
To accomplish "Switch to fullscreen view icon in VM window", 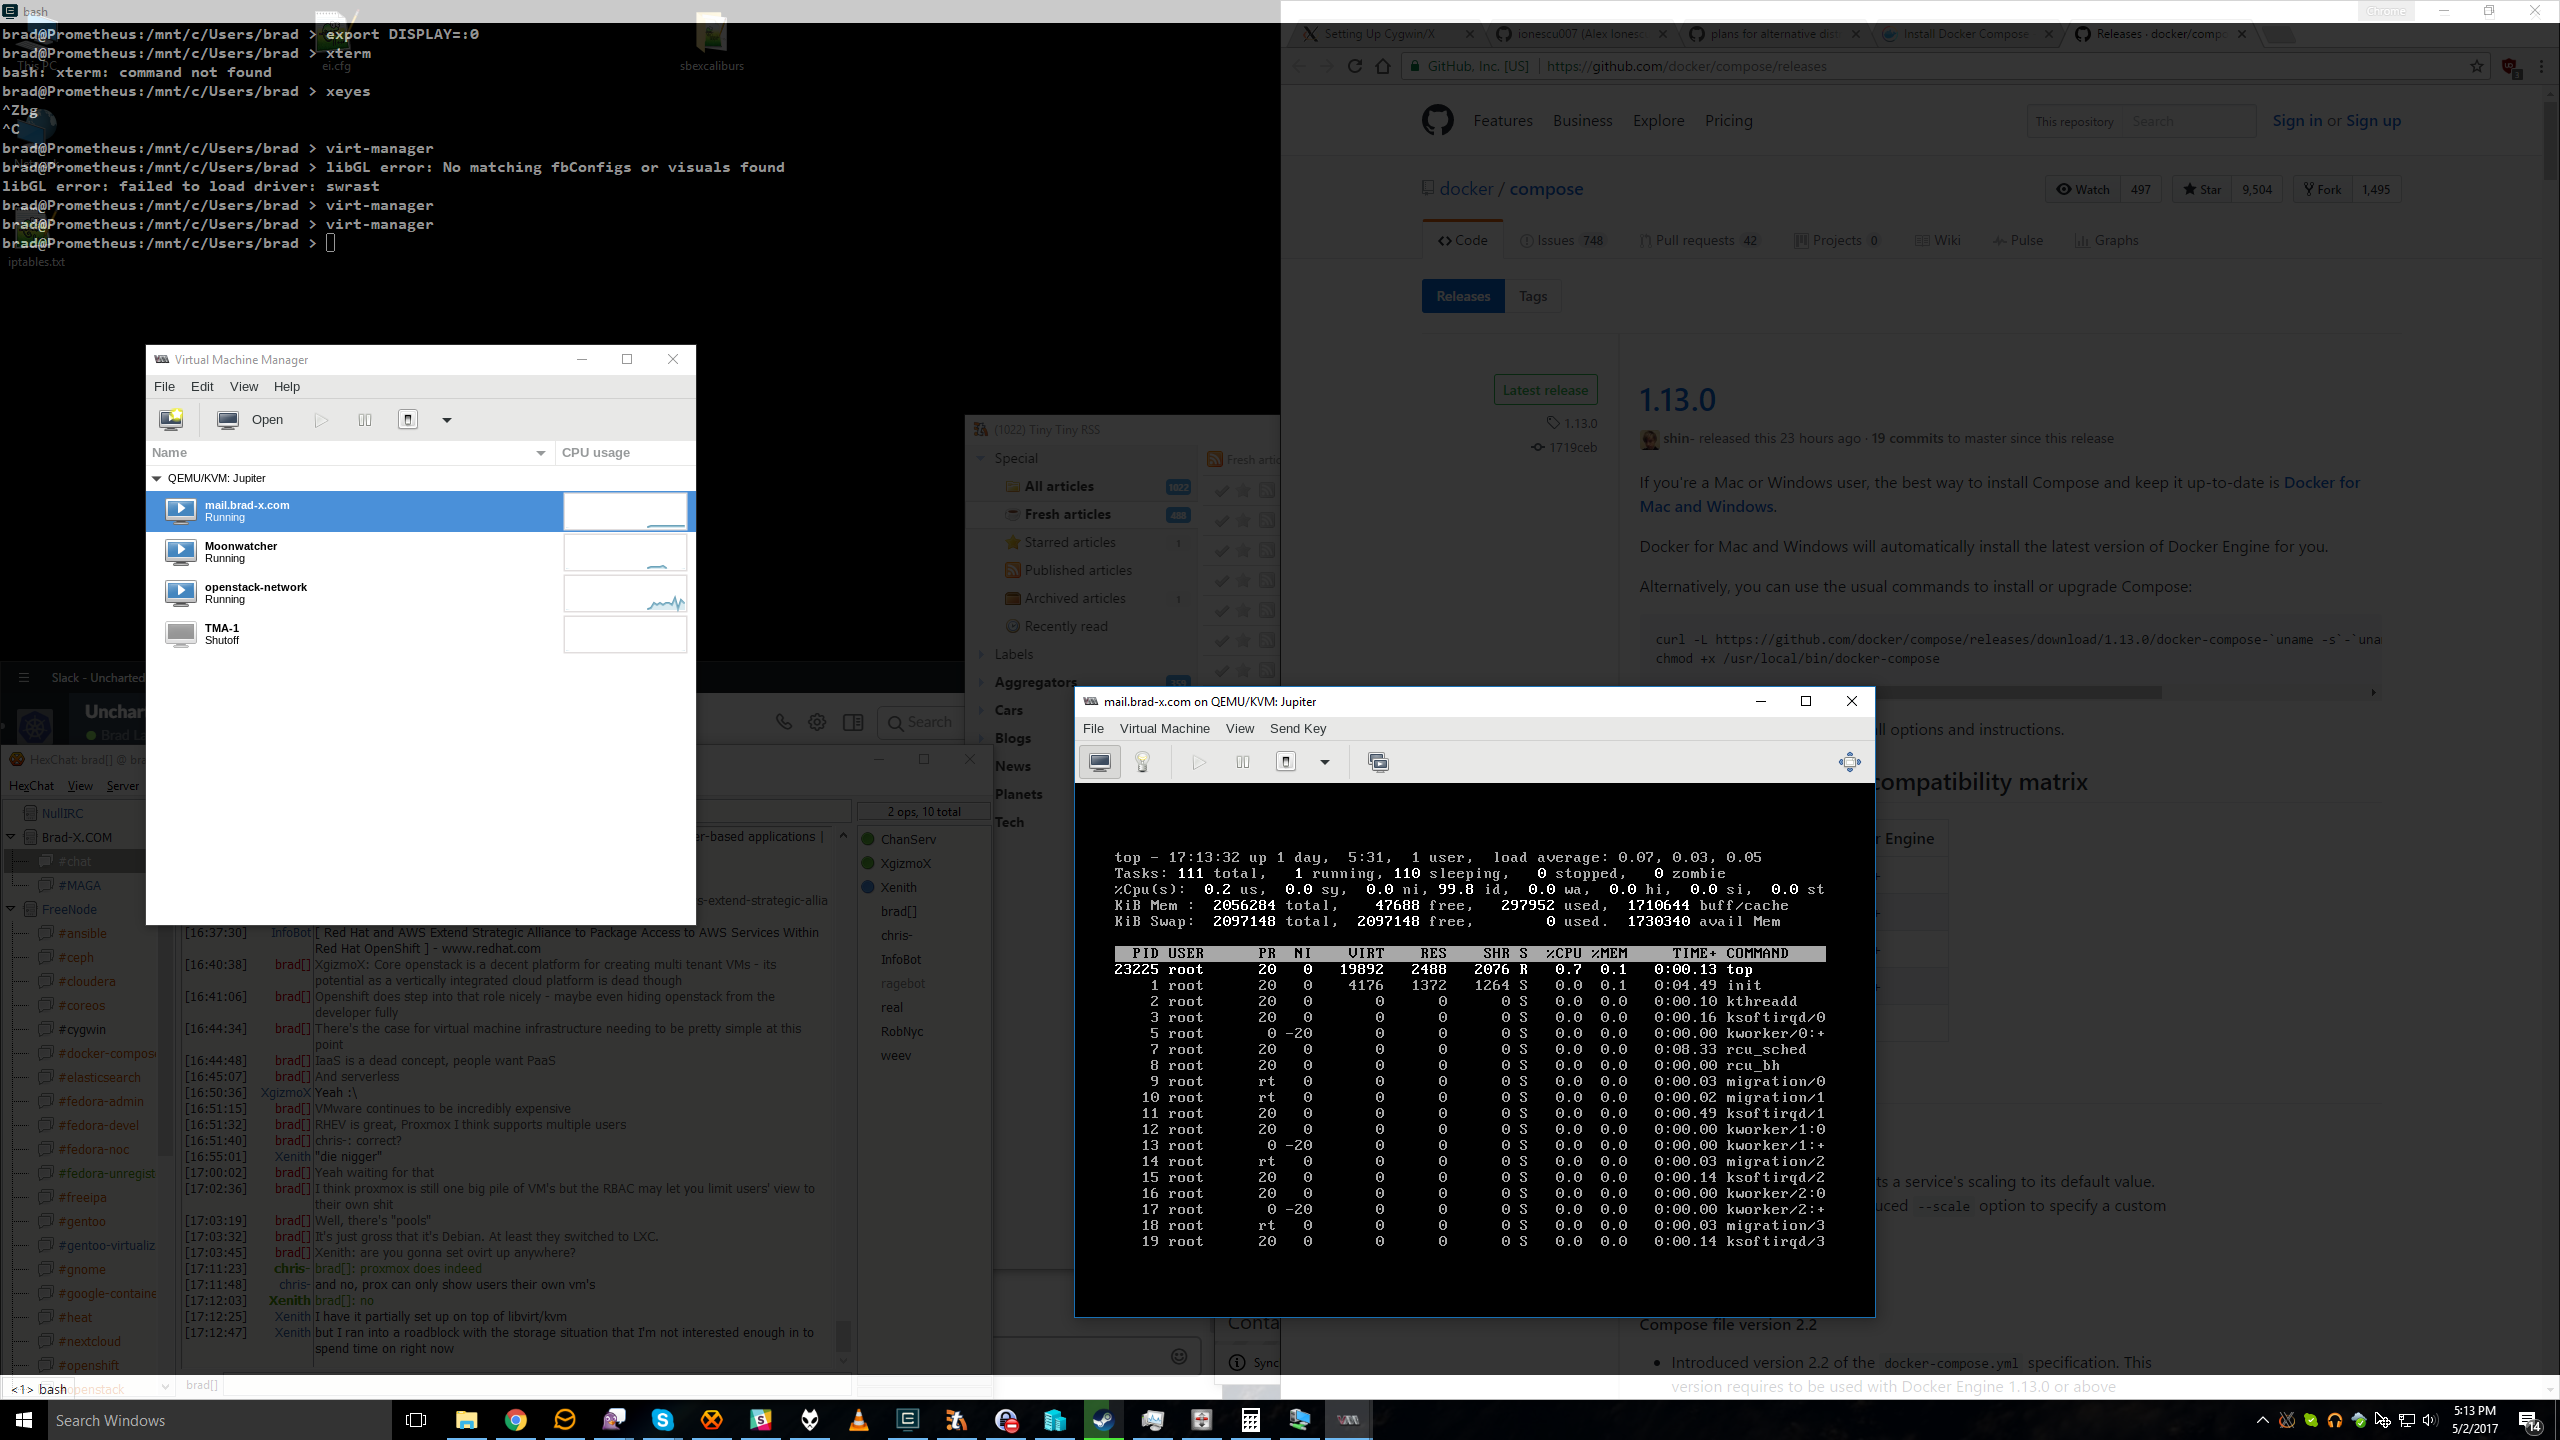I will [1849, 762].
